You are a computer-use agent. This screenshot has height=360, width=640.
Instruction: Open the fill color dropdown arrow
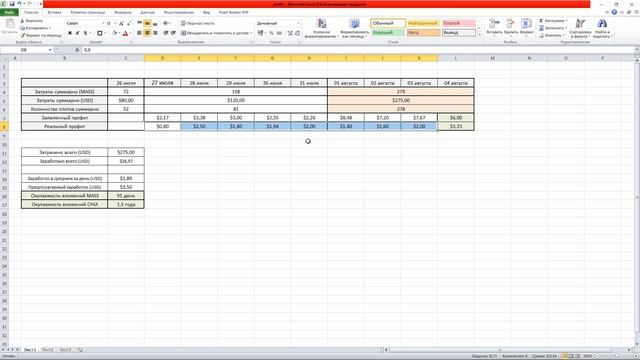[119, 33]
